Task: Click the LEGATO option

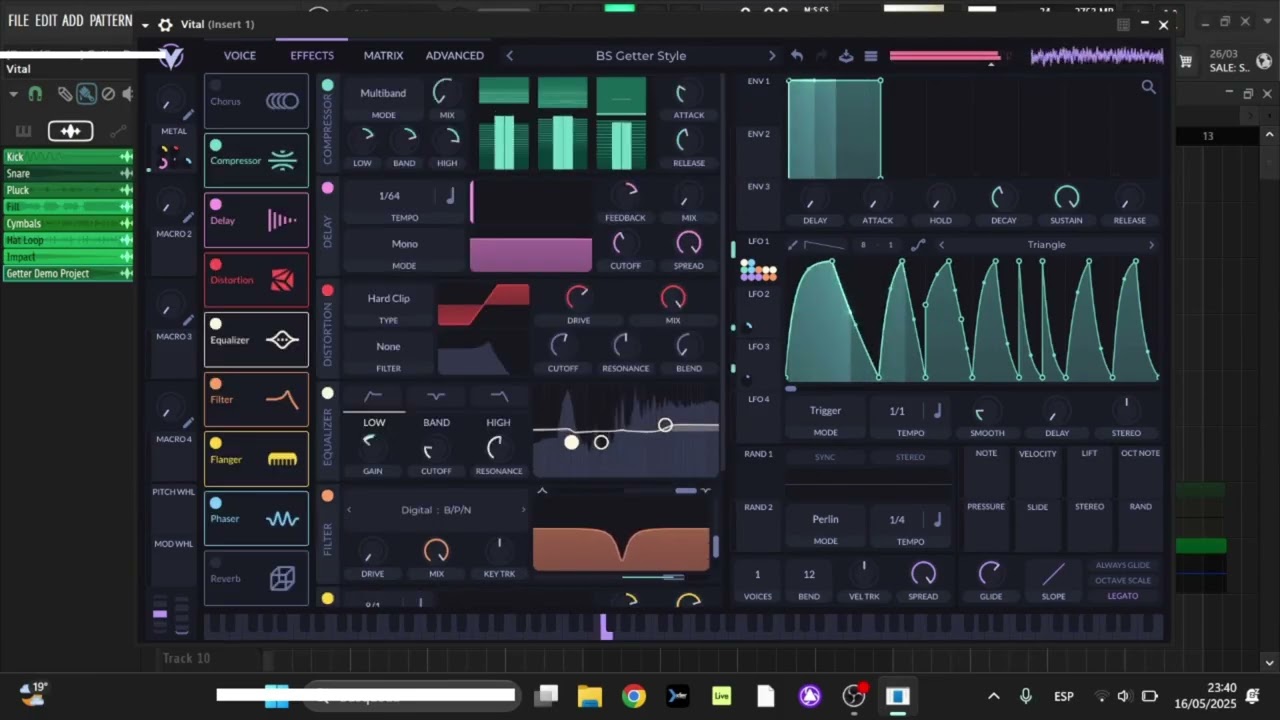Action: tap(1123, 596)
